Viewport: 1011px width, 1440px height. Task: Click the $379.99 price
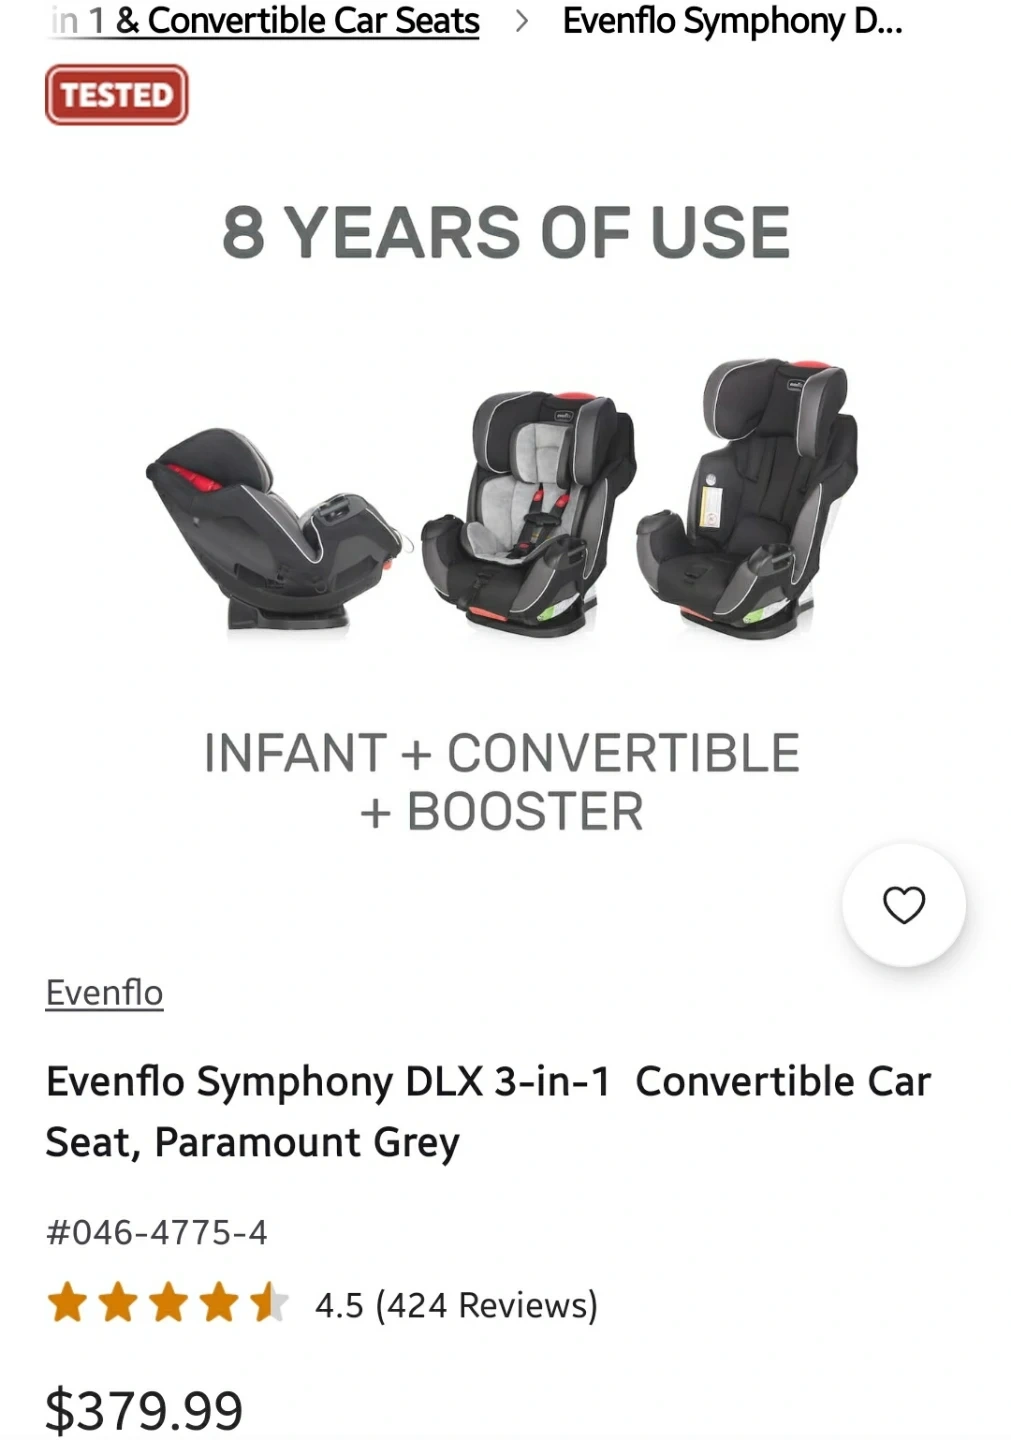pyautogui.click(x=144, y=1410)
